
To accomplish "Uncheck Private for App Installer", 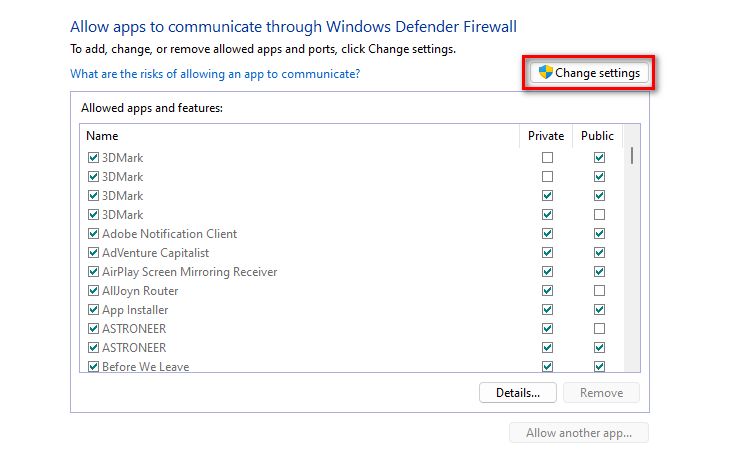I will (x=548, y=310).
